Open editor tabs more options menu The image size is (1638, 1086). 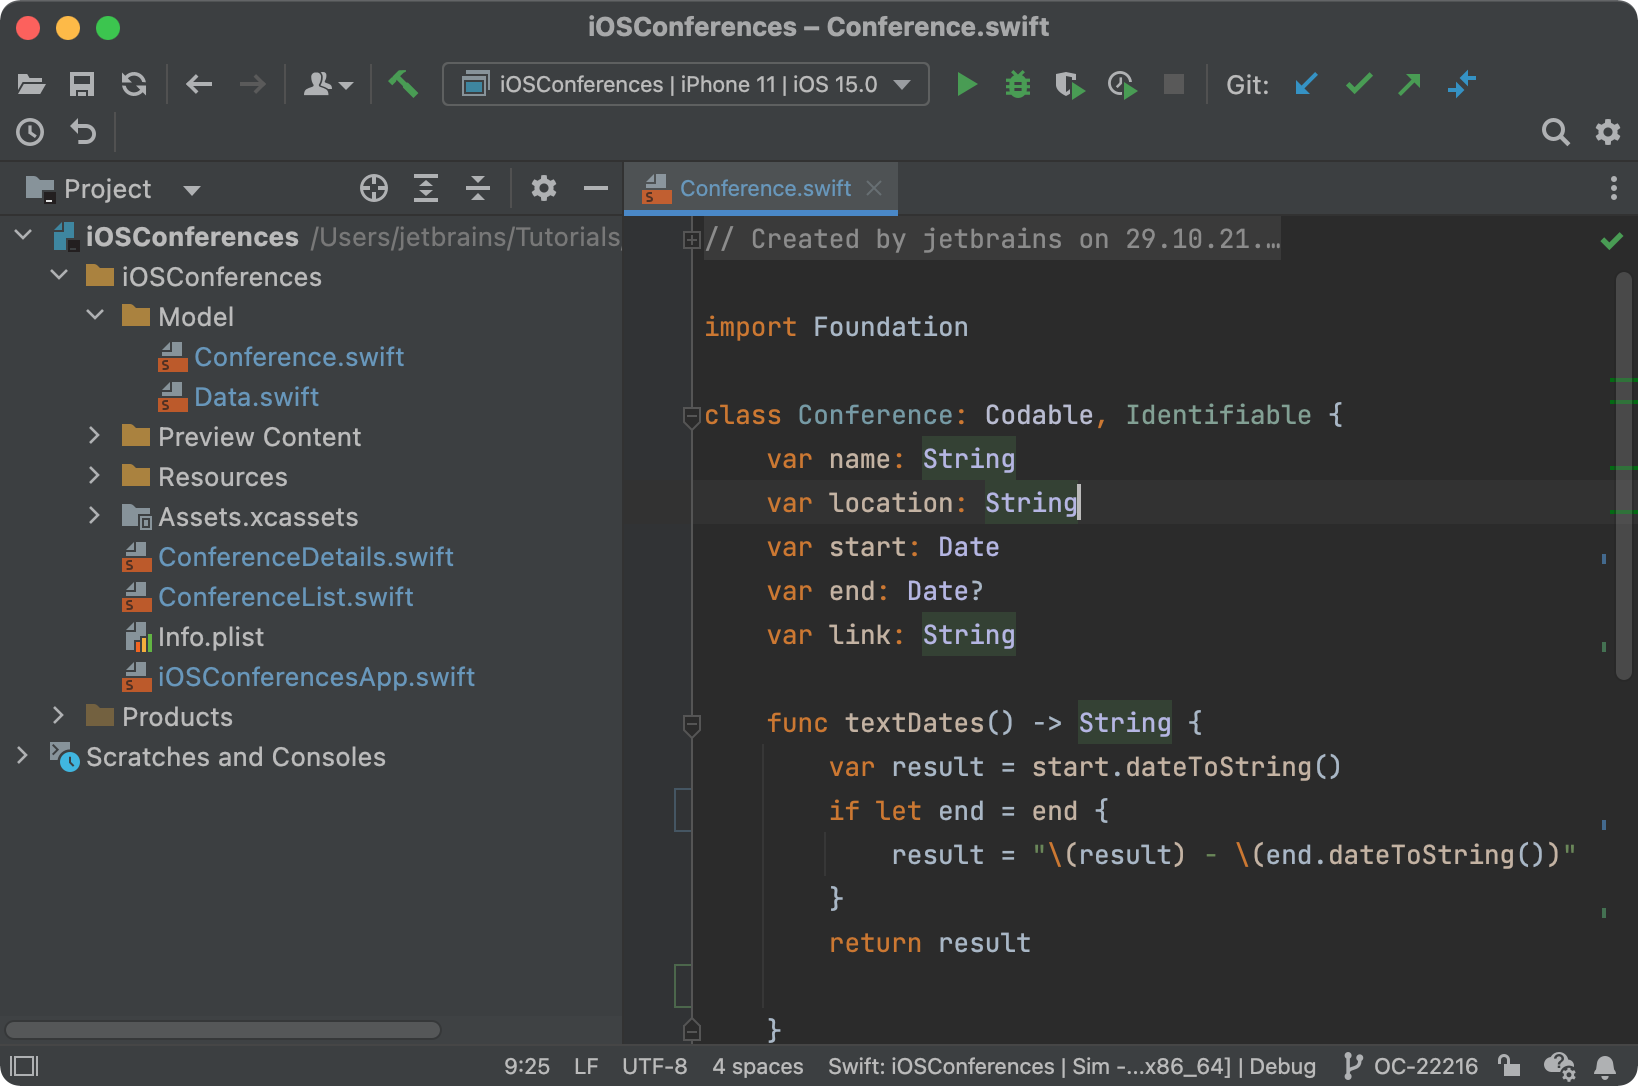(x=1613, y=188)
